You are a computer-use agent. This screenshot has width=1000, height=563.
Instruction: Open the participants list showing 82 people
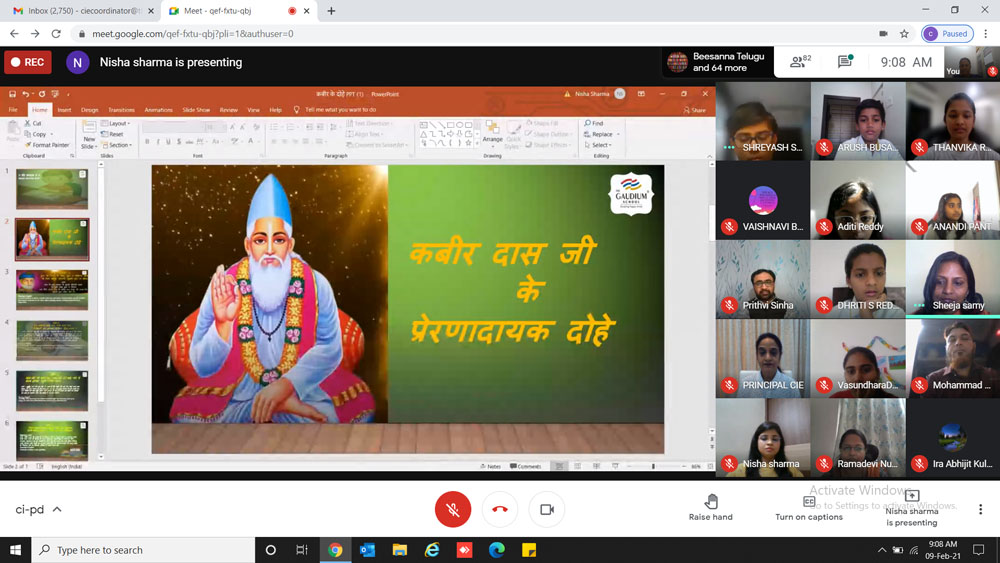800,62
